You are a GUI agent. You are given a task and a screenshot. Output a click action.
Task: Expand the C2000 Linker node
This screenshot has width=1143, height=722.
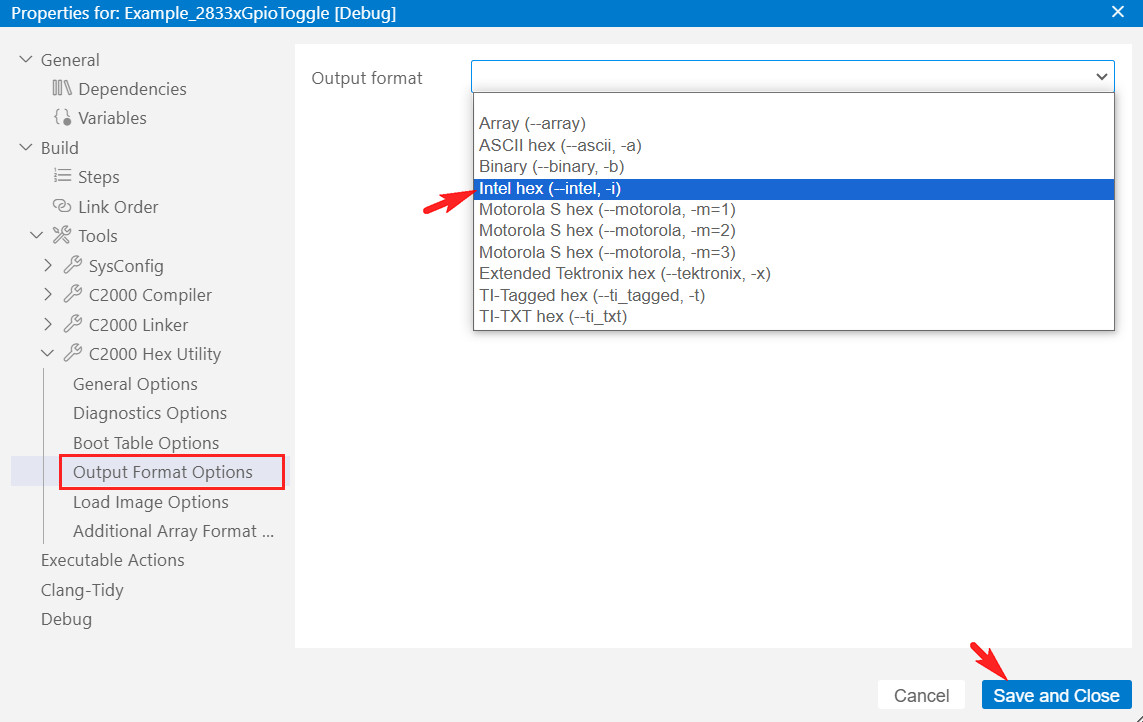pos(48,325)
